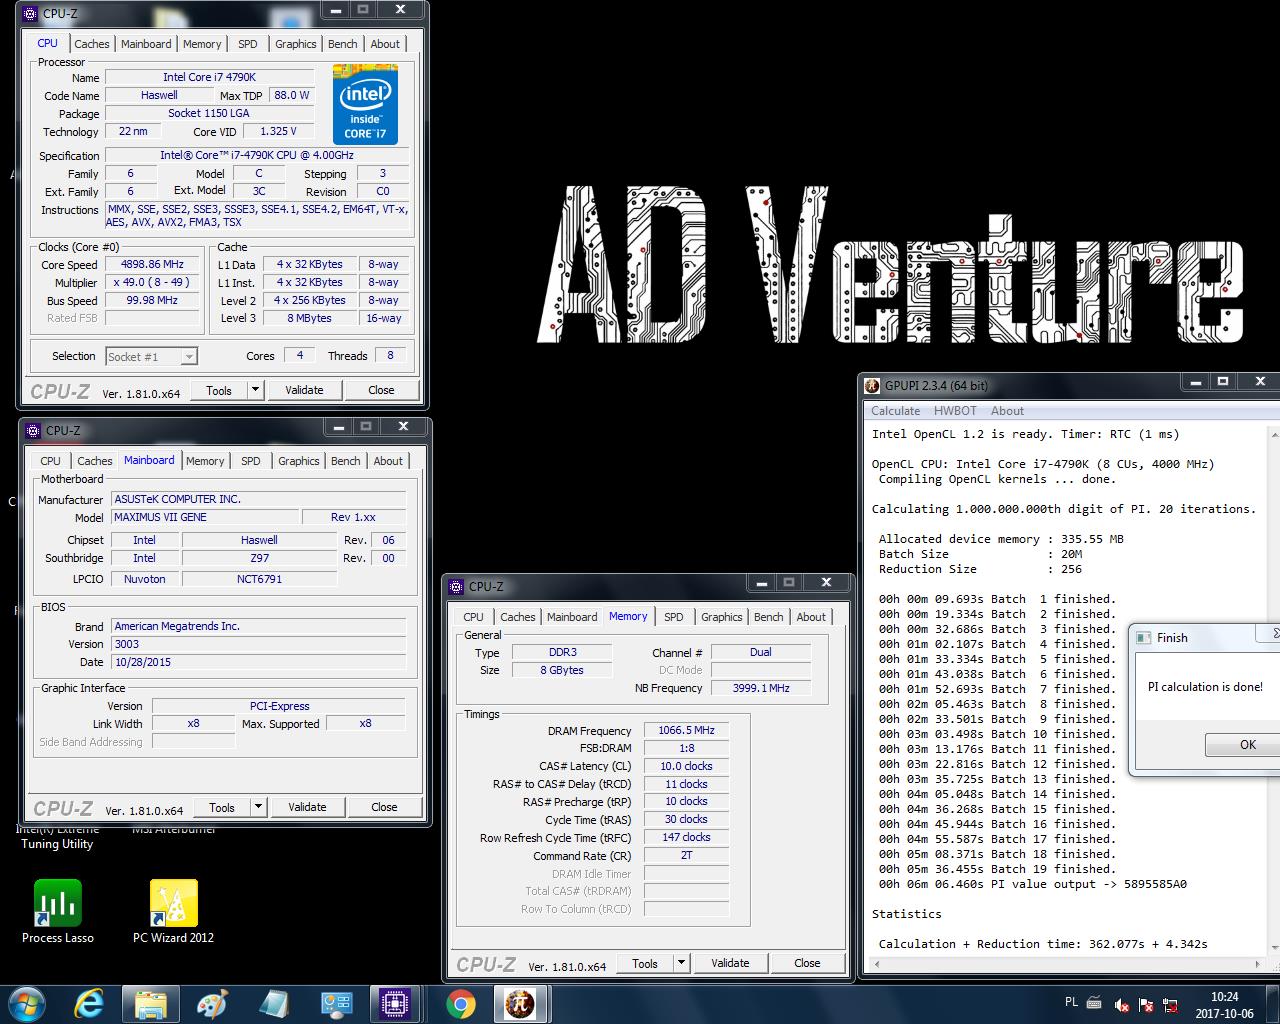
Task: Click the Show Desktop strip beside the clock
Action: 1273,1004
